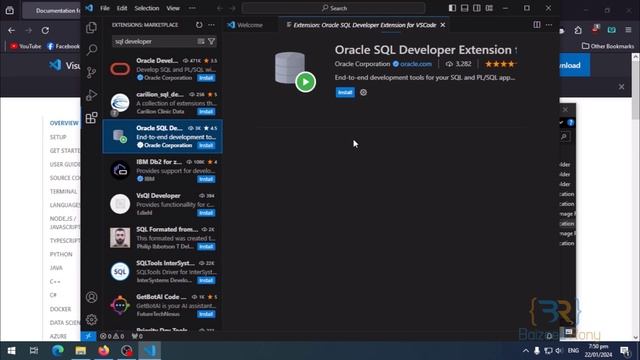Screen dimensions: 640x360
Task: Install carilion_sql_developer extension
Action: pos(206,111)
